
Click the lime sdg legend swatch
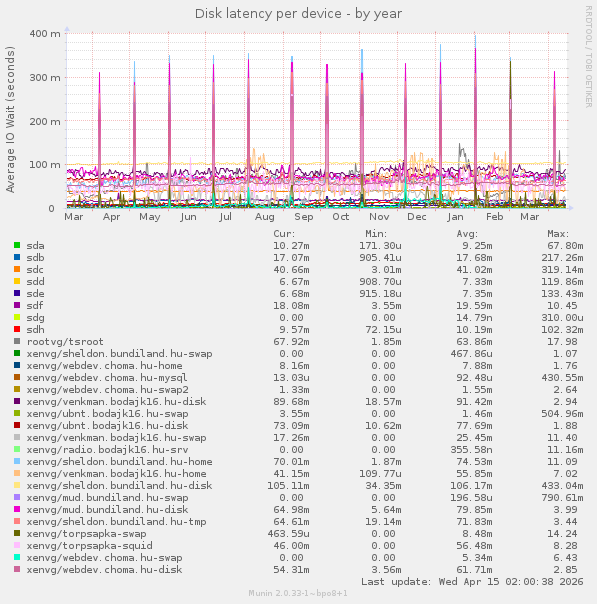[x=17, y=317]
